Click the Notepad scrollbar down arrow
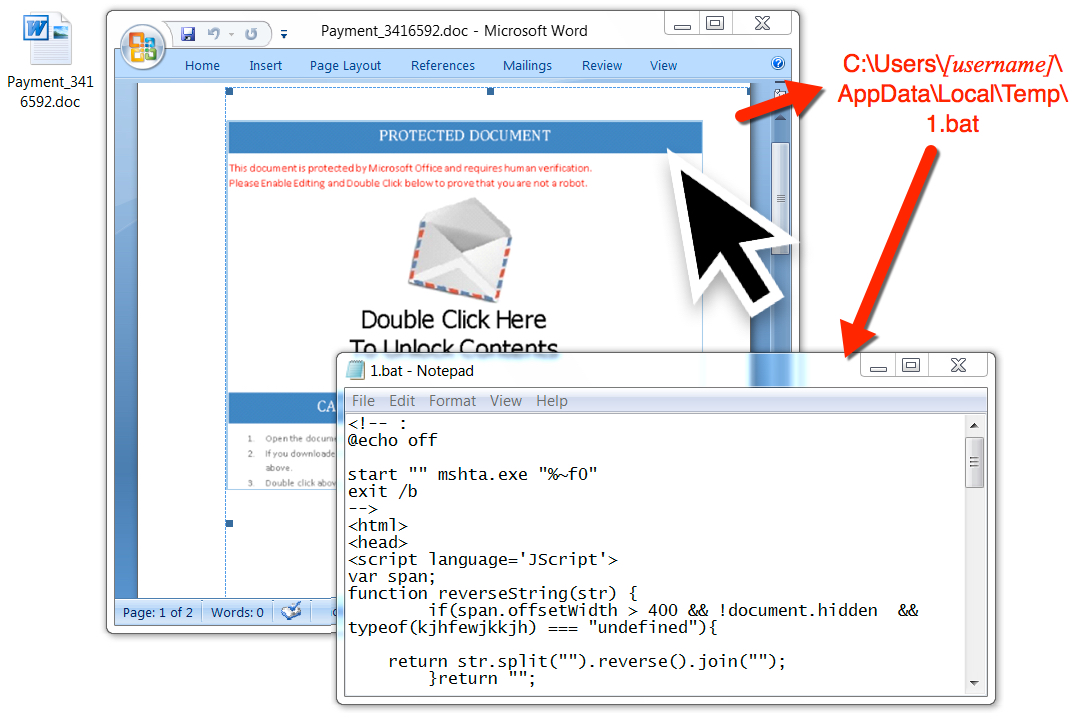Viewport: 1085px width, 719px height. (x=974, y=684)
